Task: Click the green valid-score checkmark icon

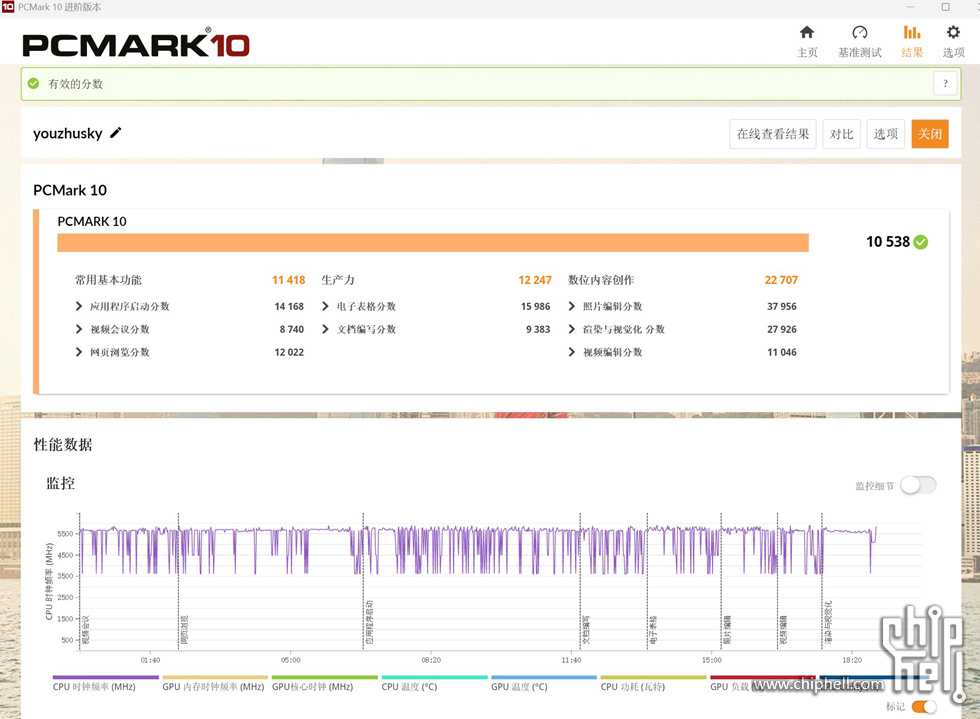Action: pyautogui.click(x=34, y=83)
